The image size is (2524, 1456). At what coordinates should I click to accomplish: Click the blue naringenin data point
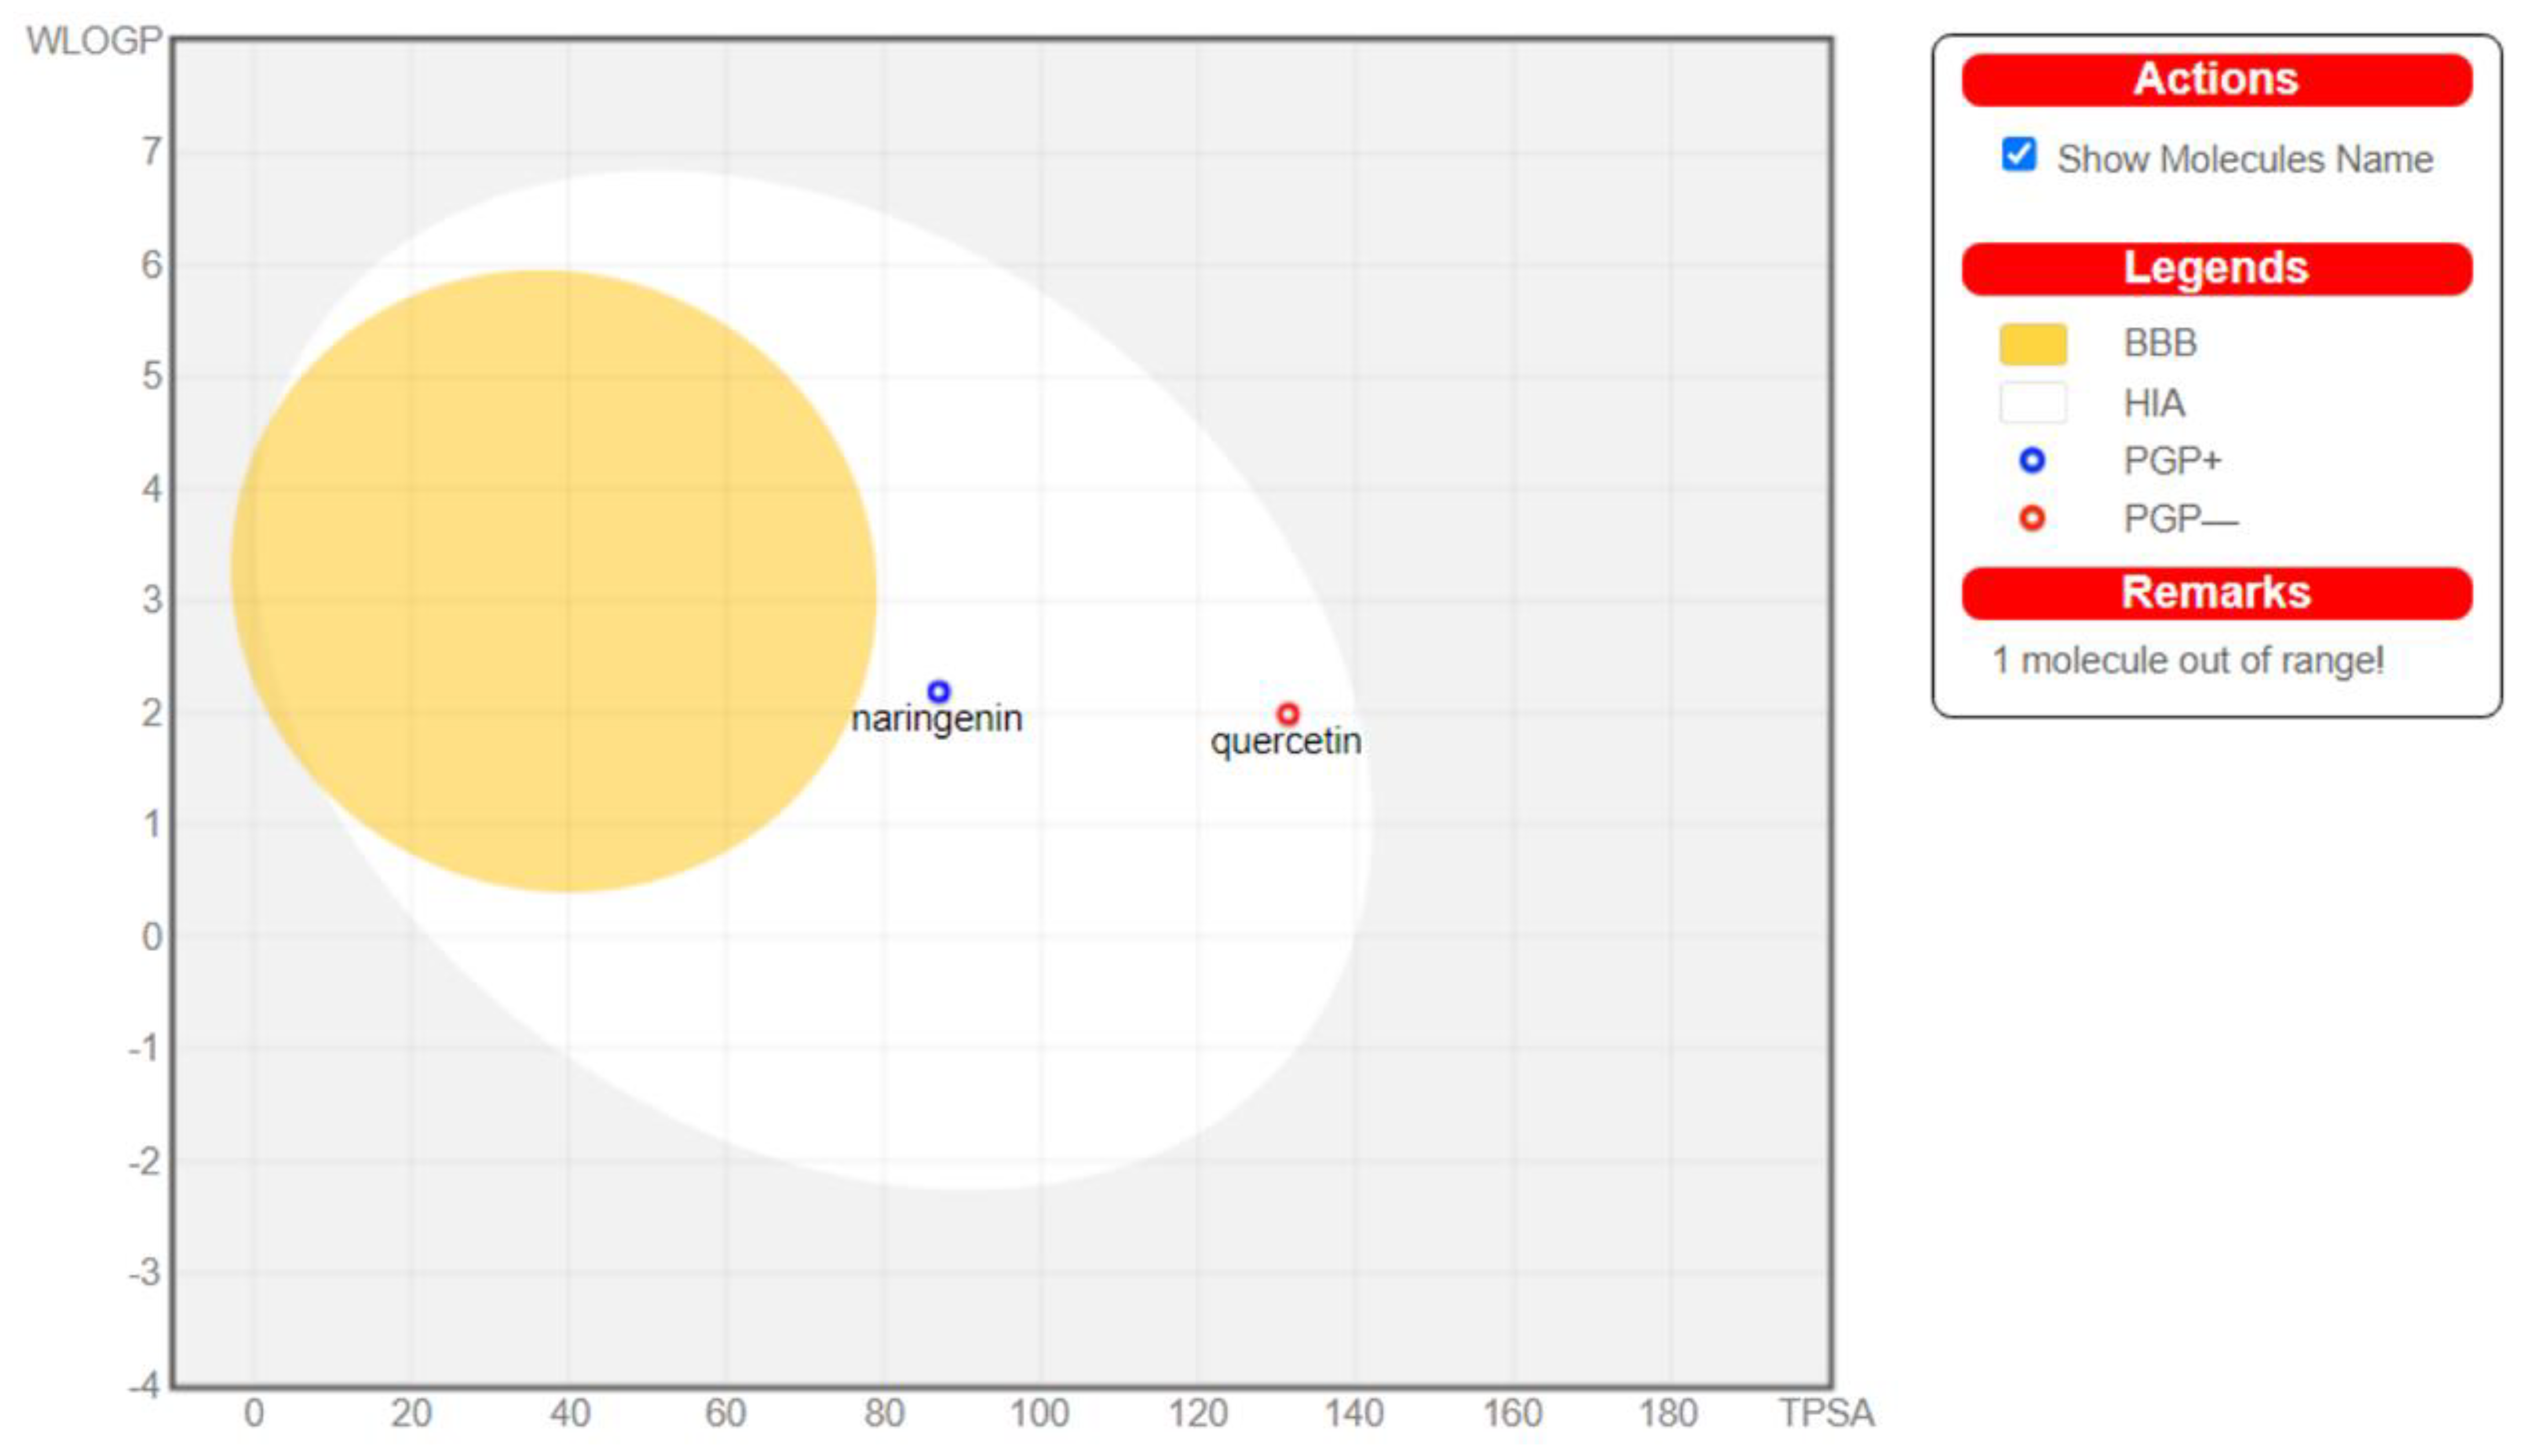[938, 691]
